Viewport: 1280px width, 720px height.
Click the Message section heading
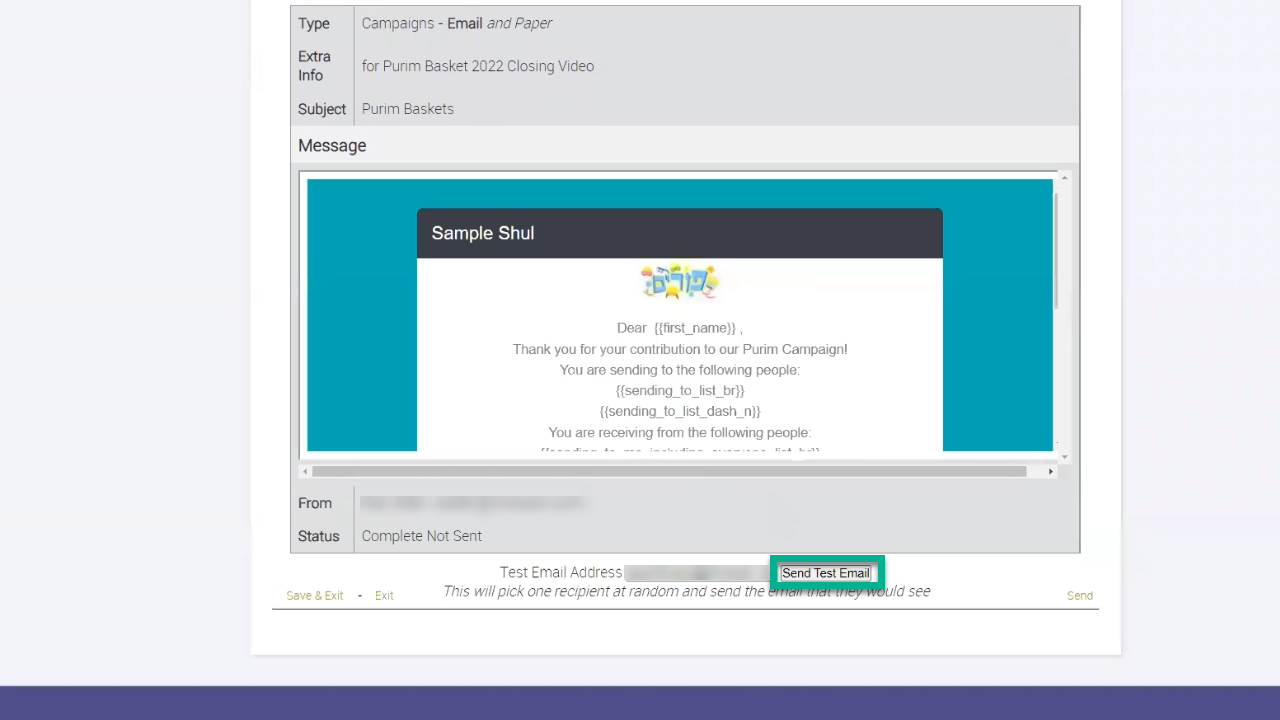point(332,146)
